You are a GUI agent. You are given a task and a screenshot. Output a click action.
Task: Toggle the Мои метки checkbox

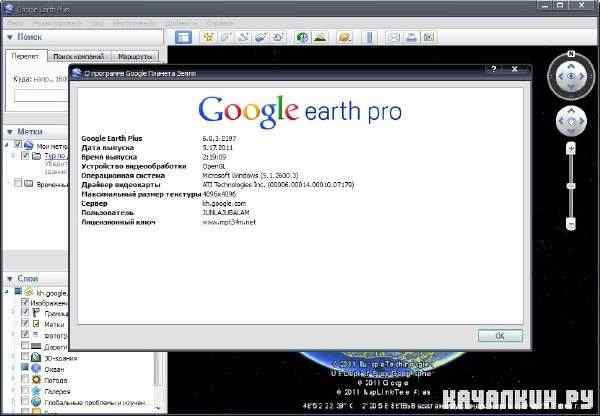[18, 144]
